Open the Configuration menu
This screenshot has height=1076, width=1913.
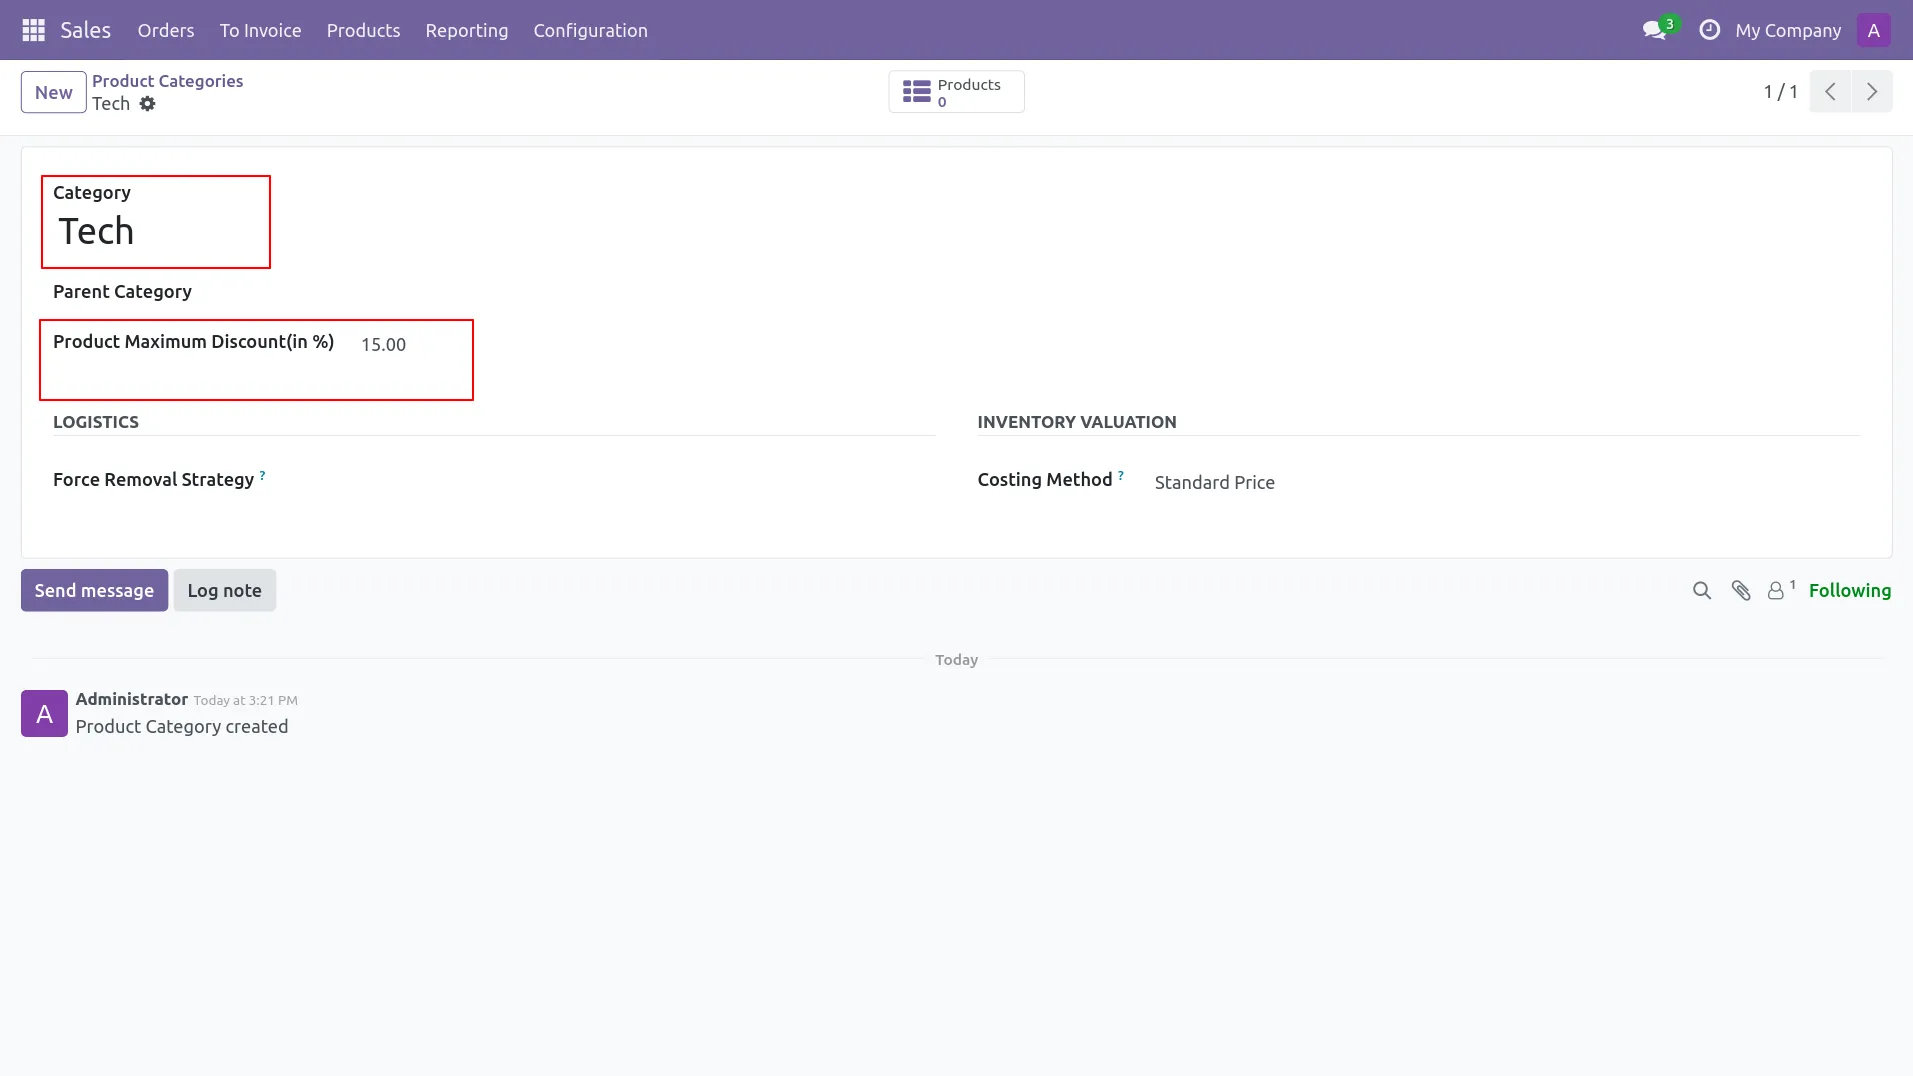590,30
